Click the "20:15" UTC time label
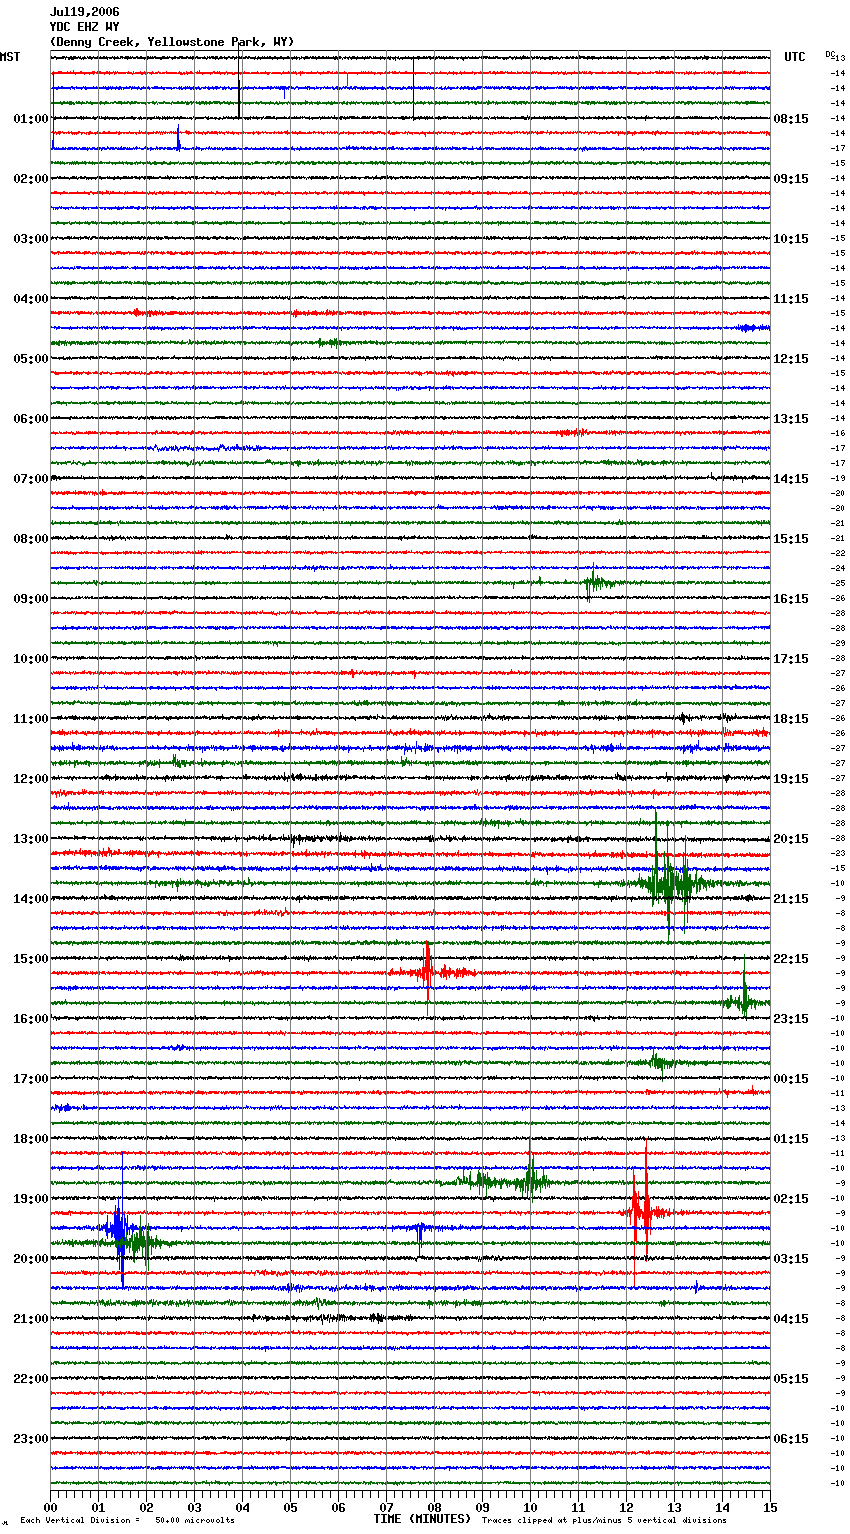The height and width of the screenshot is (1534, 850). point(791,839)
